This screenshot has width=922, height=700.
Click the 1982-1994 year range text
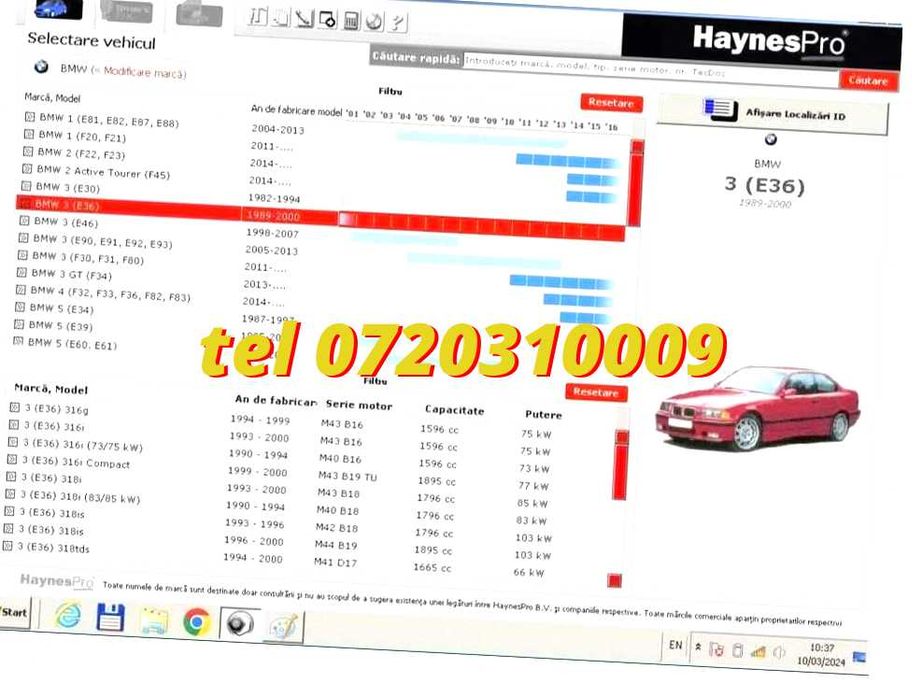[273, 198]
